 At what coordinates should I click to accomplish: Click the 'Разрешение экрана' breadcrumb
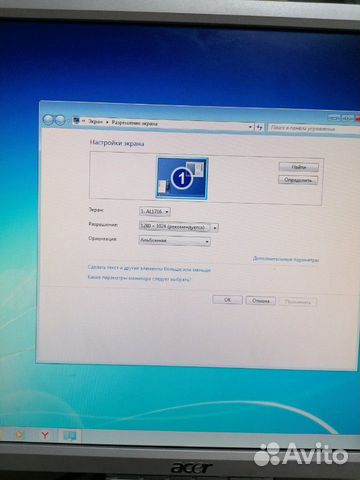tap(134, 123)
